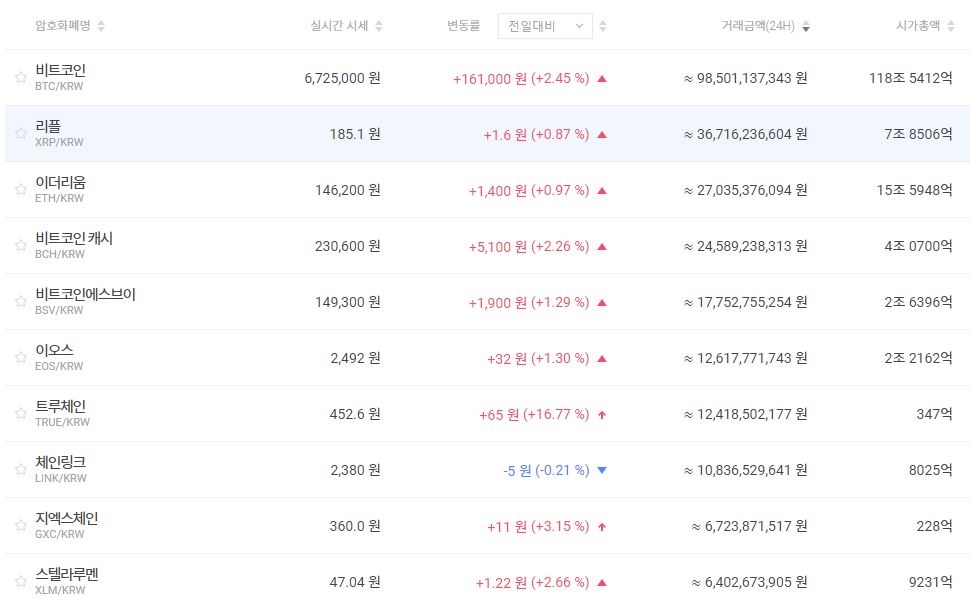This screenshot has width=970, height=606.
Task: Click the 거래금액(24H) column header
Action: [758, 26]
